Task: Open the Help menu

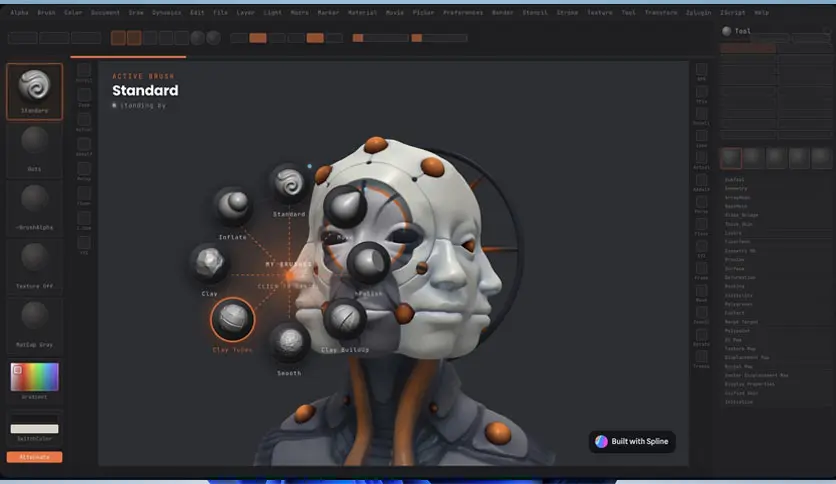Action: point(761,12)
